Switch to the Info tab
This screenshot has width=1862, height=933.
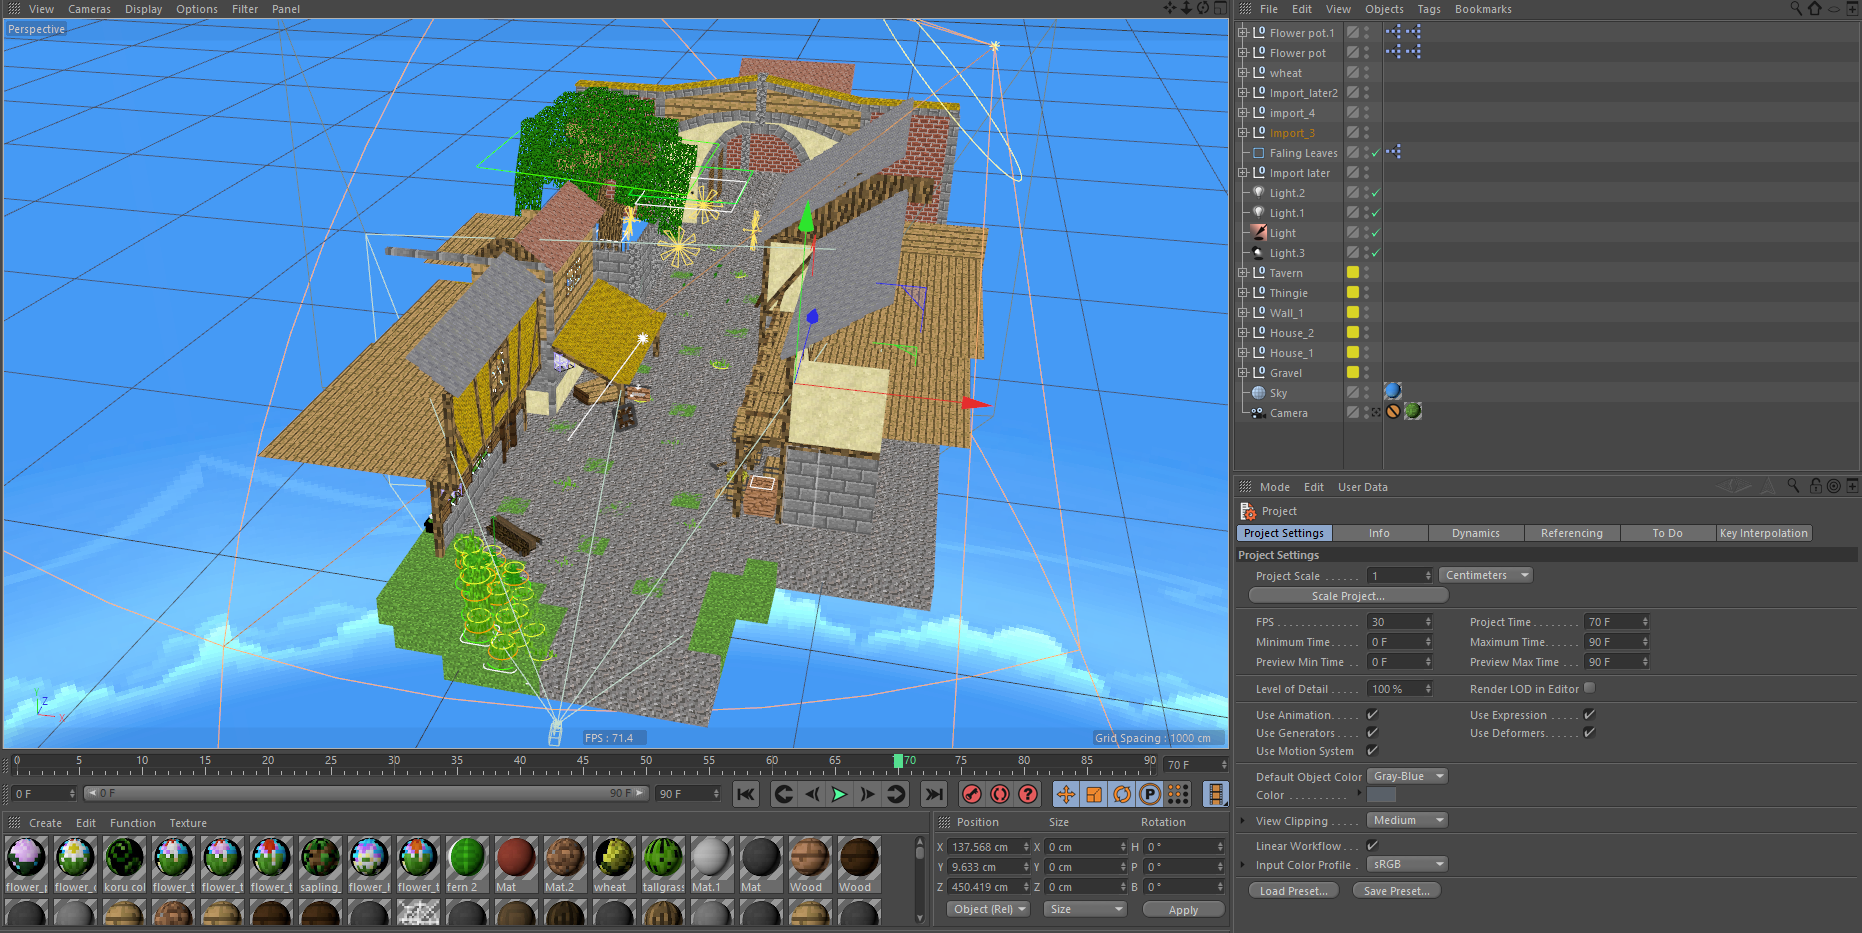(x=1379, y=533)
